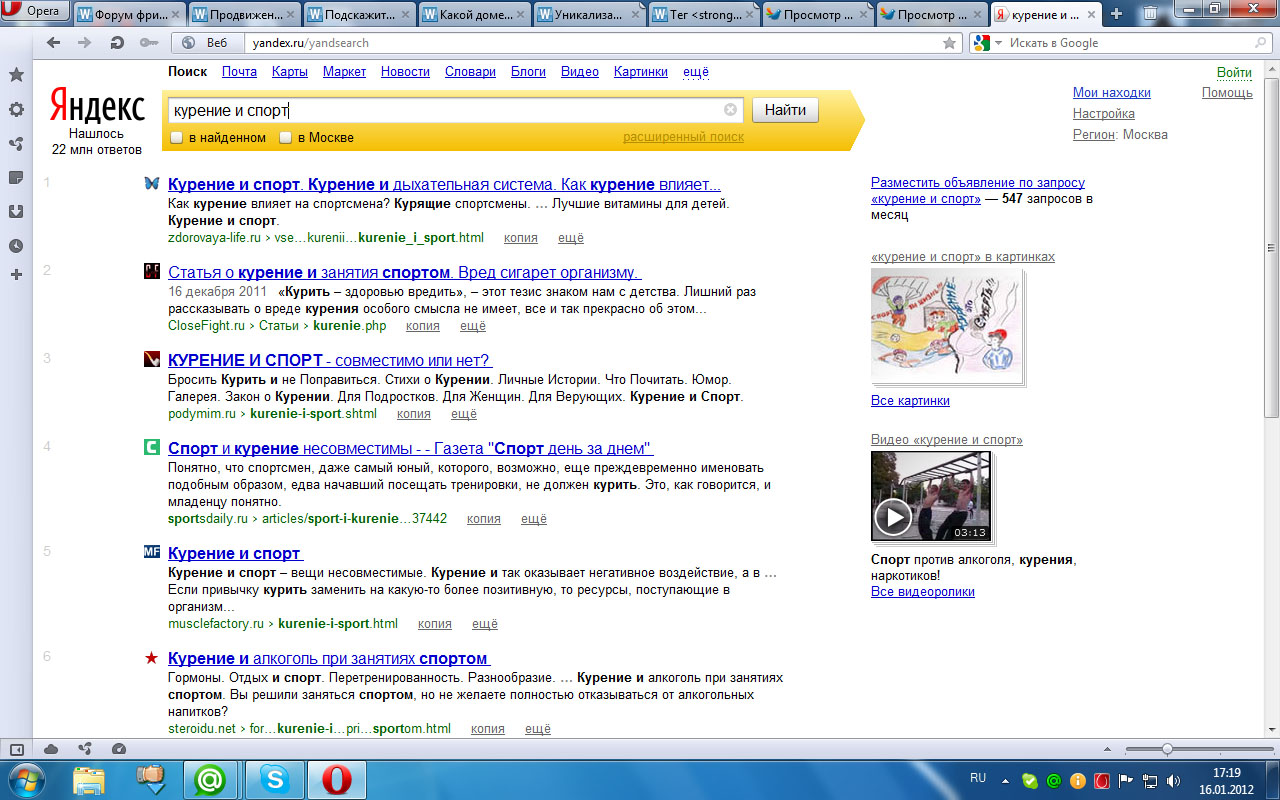
Task: Open a new tab with plus button
Action: [1117, 13]
